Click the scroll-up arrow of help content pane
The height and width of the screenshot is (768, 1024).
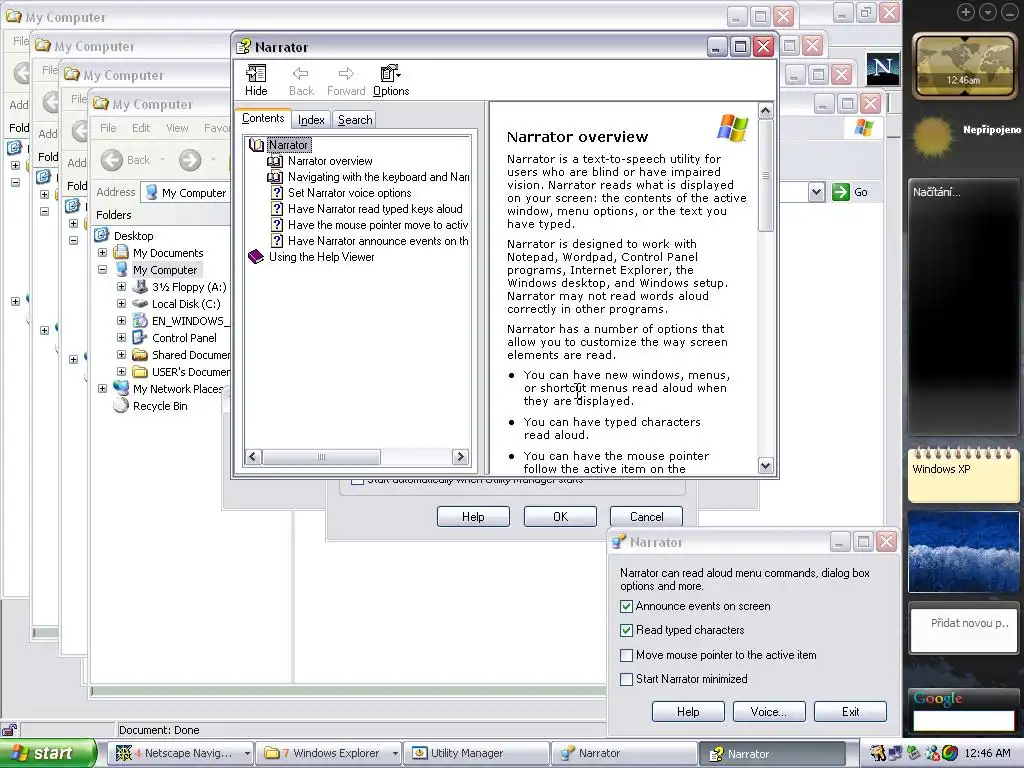(x=765, y=110)
